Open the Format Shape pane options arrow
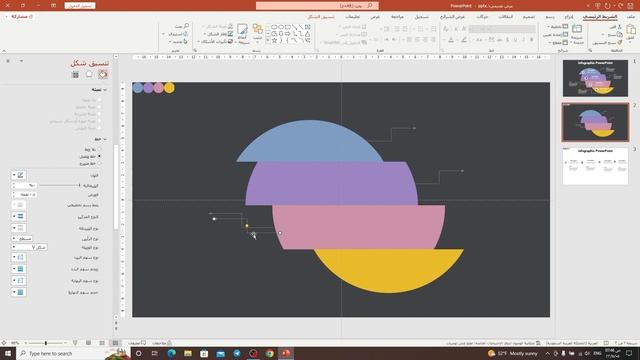Image resolution: width=640 pixels, height=360 pixels. [x=21, y=61]
